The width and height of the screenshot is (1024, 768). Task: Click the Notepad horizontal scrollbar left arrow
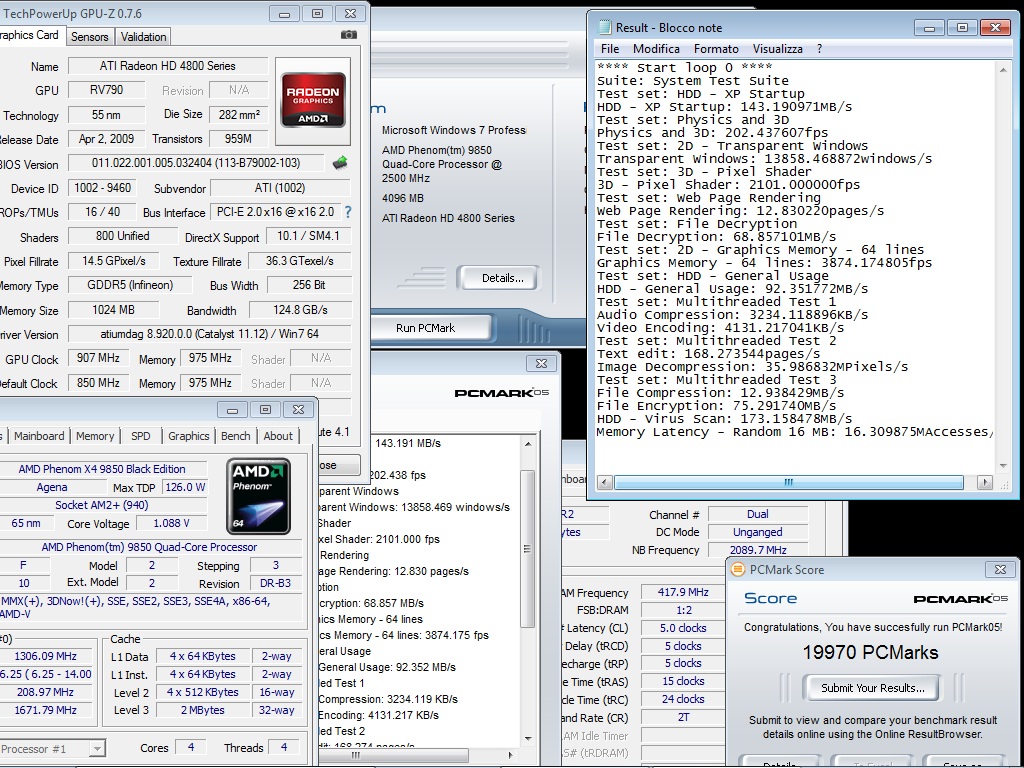click(x=605, y=483)
